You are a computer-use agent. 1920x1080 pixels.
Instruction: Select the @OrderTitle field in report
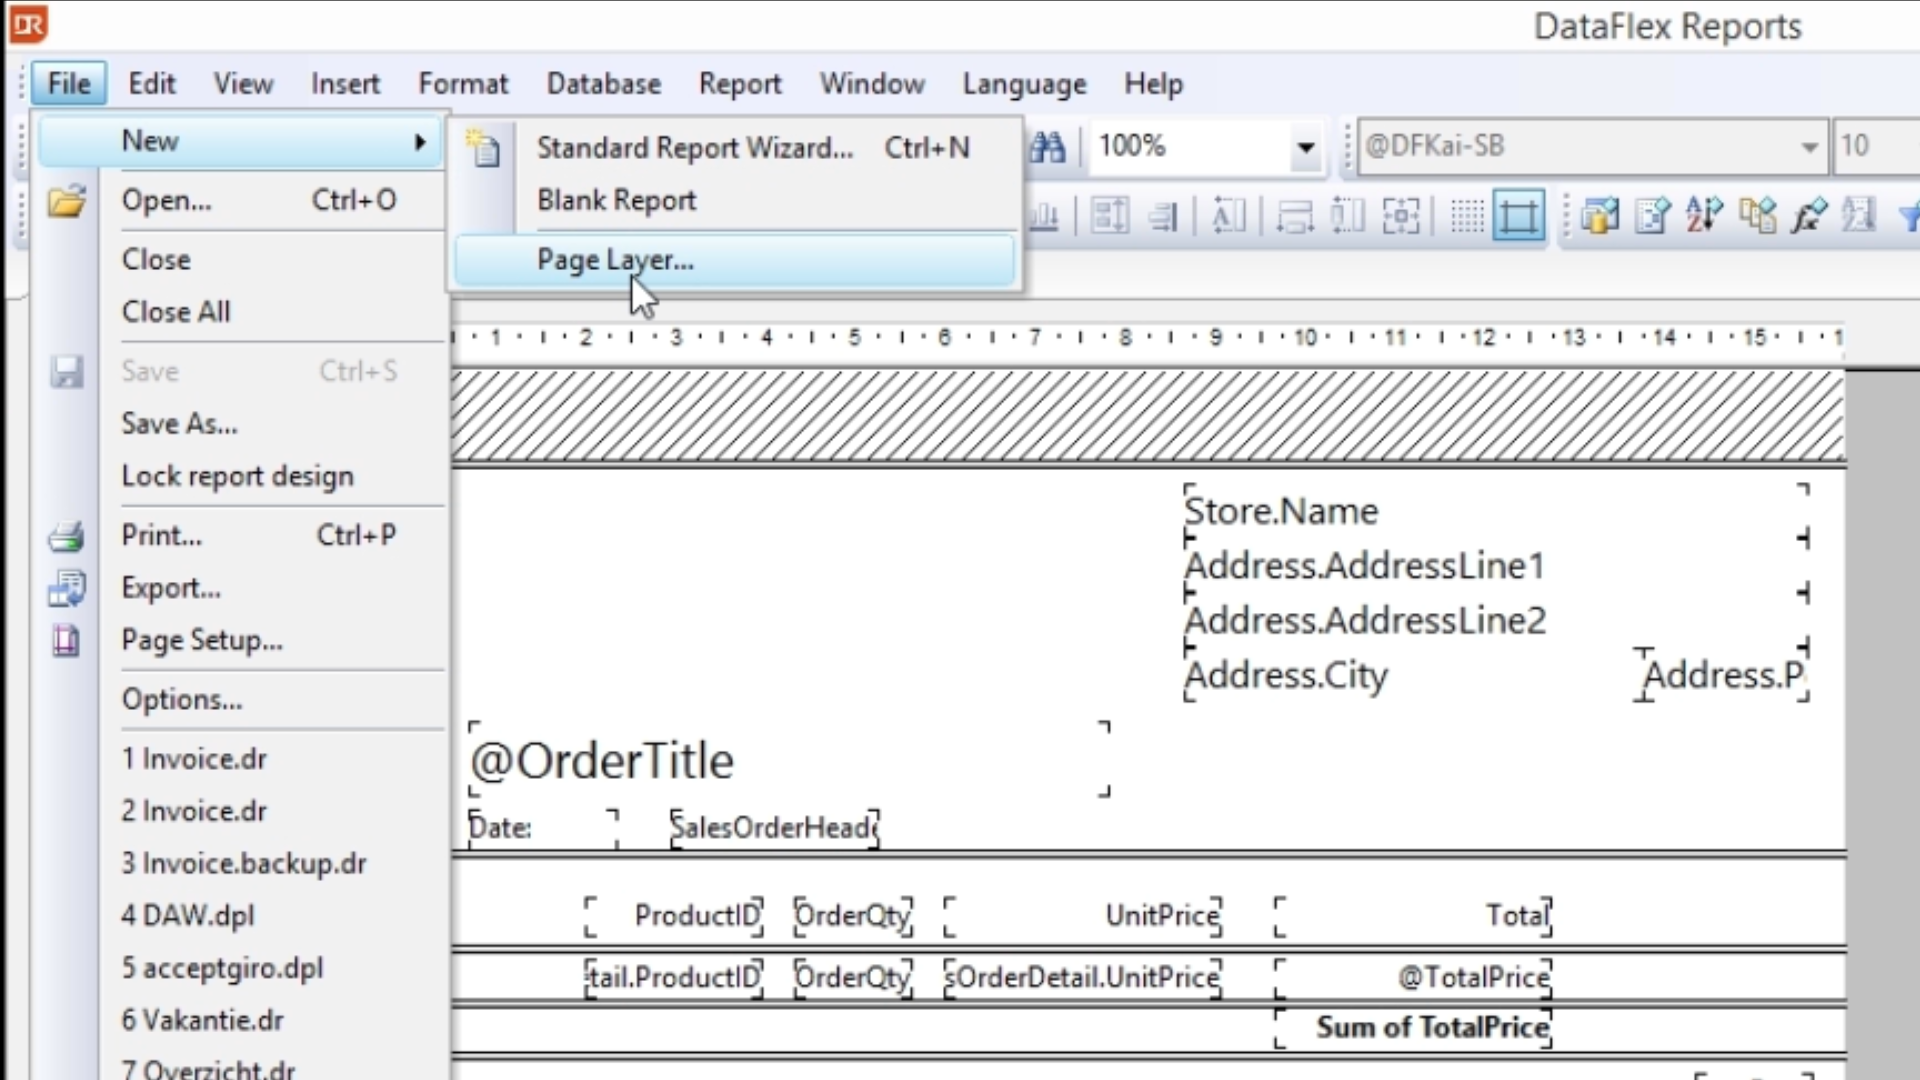click(602, 761)
